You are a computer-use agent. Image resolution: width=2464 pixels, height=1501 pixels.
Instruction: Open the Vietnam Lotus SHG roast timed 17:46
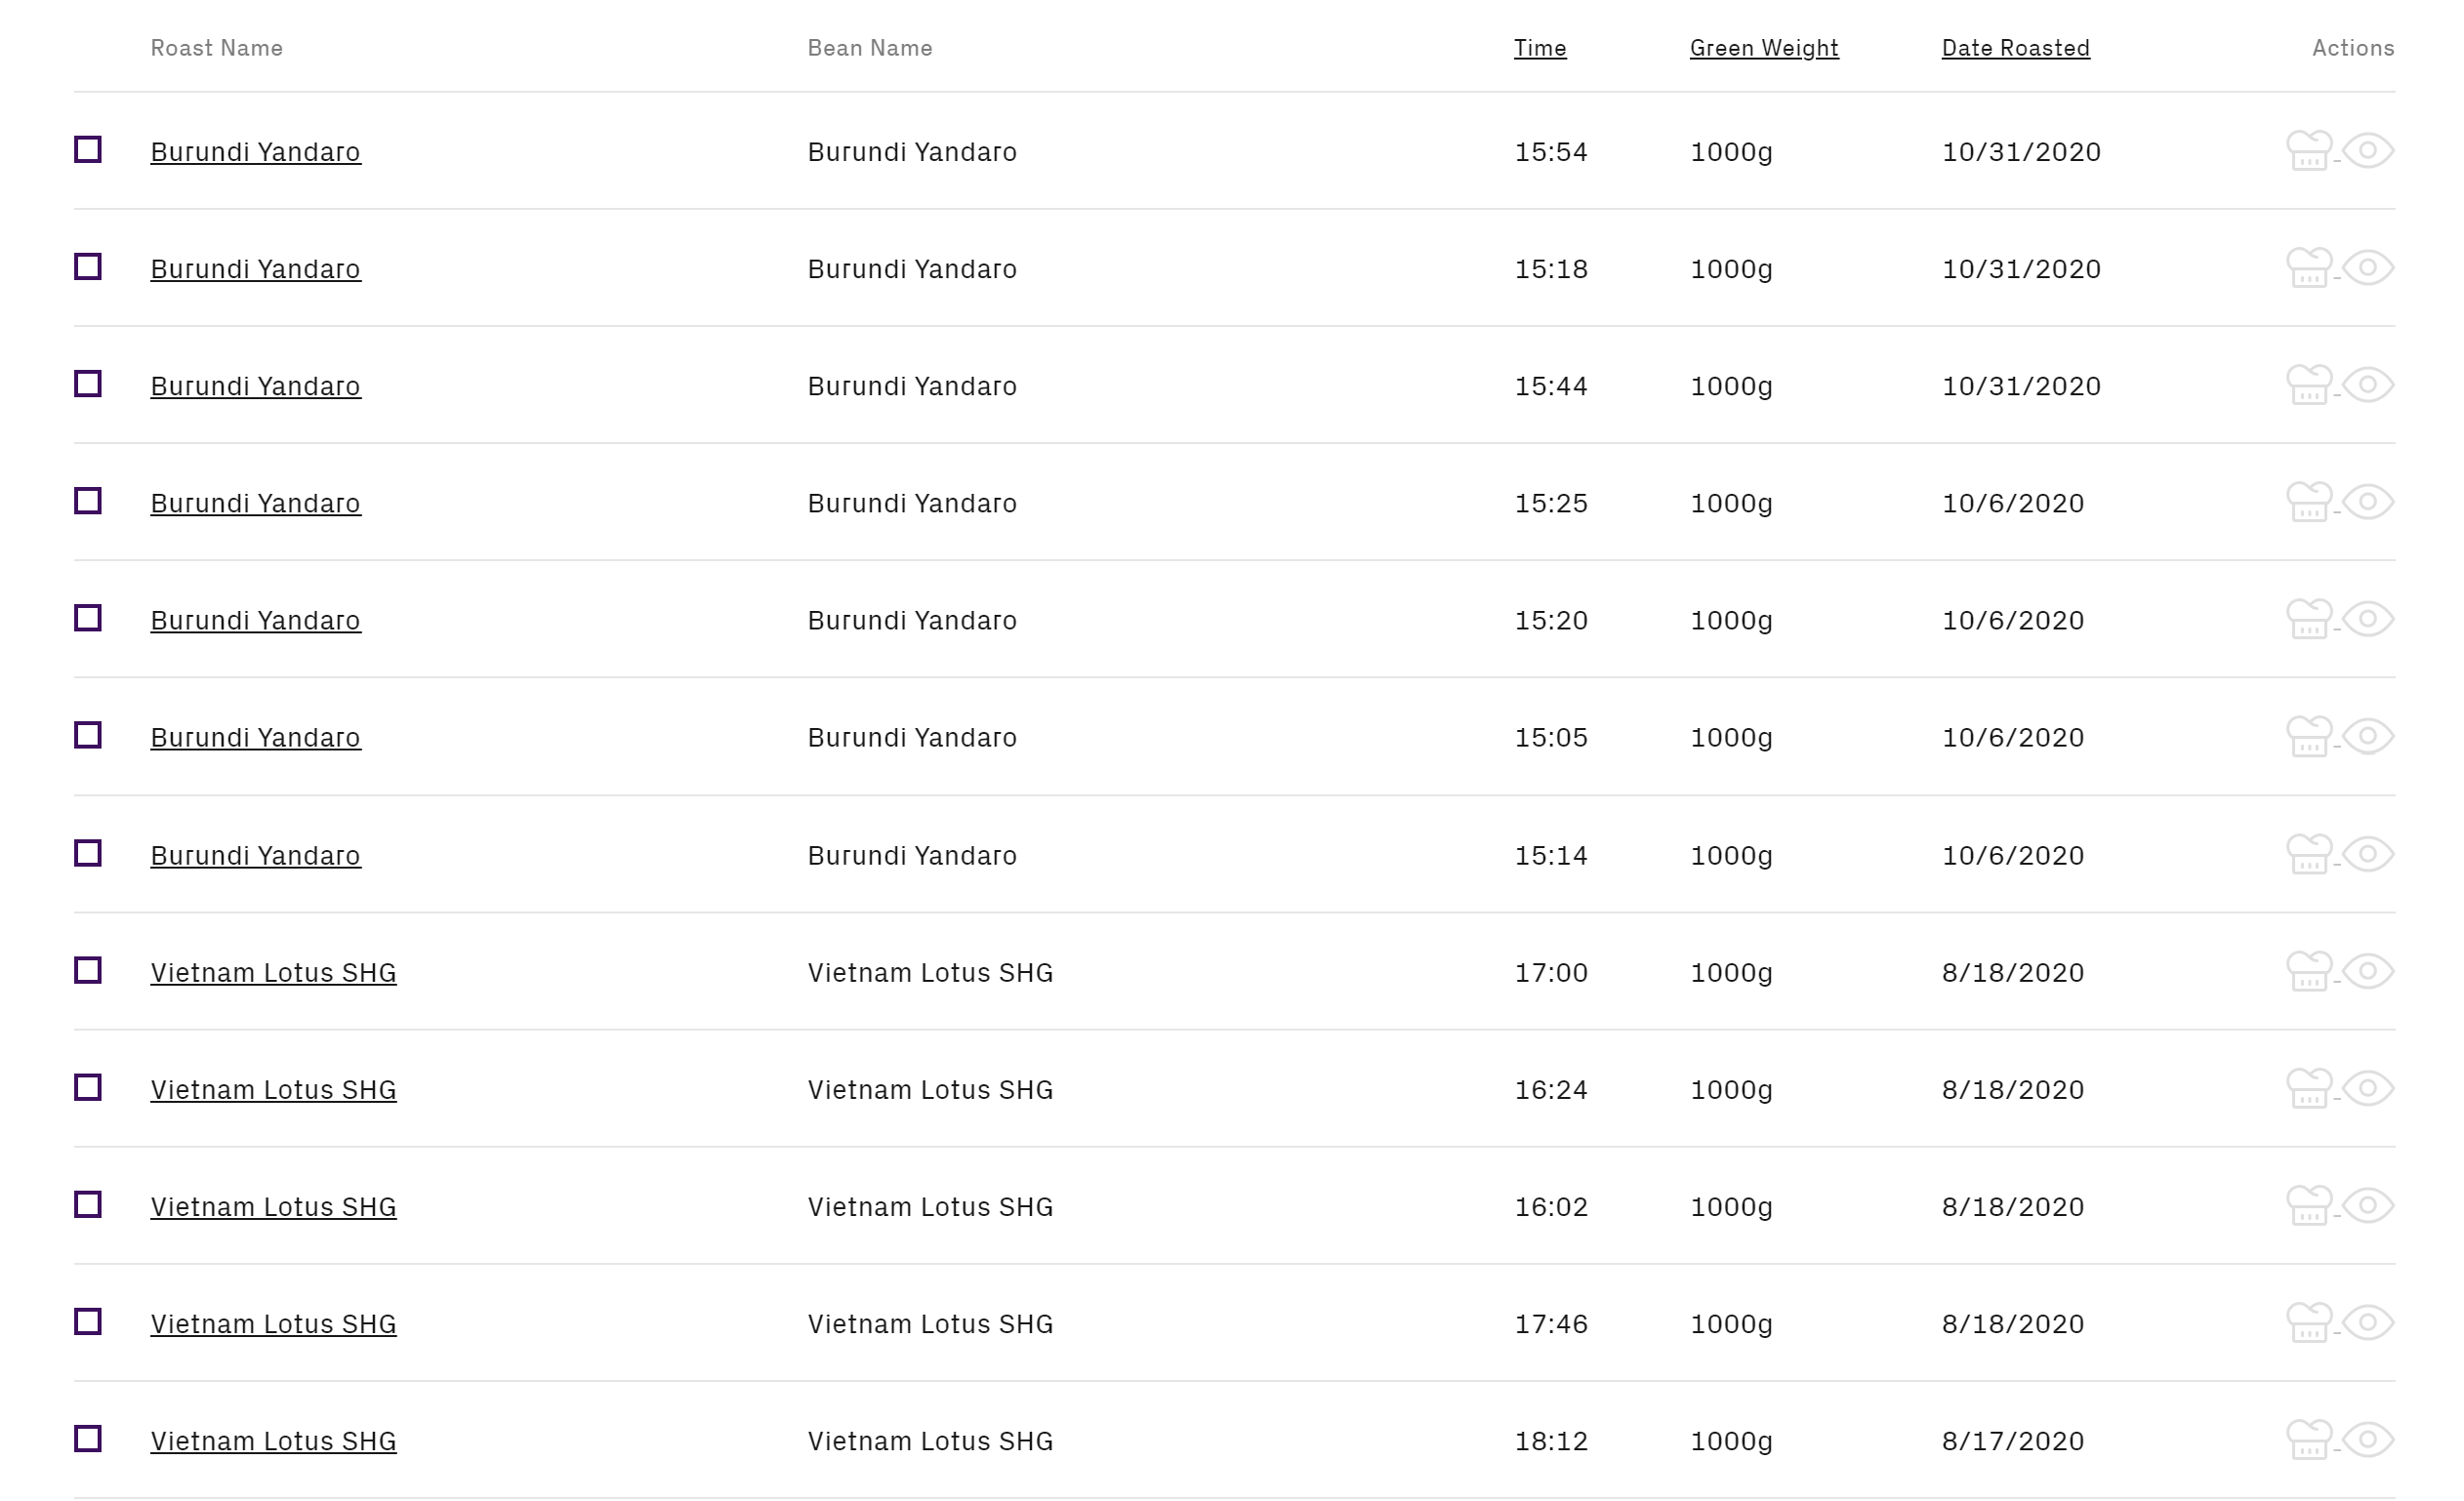(x=273, y=1324)
